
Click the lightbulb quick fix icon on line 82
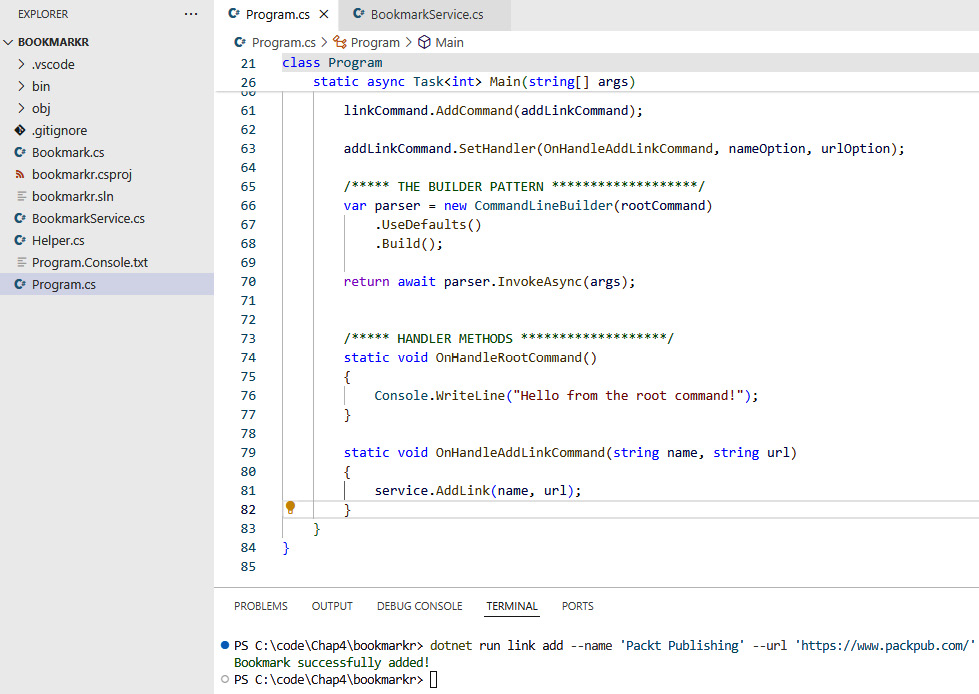[x=290, y=508]
